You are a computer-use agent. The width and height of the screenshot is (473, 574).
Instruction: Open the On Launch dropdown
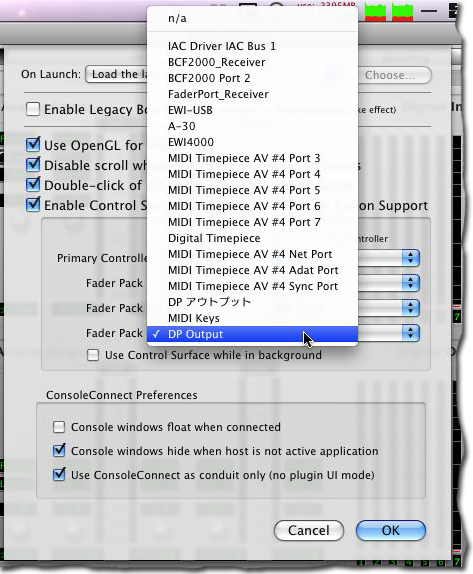(116, 74)
